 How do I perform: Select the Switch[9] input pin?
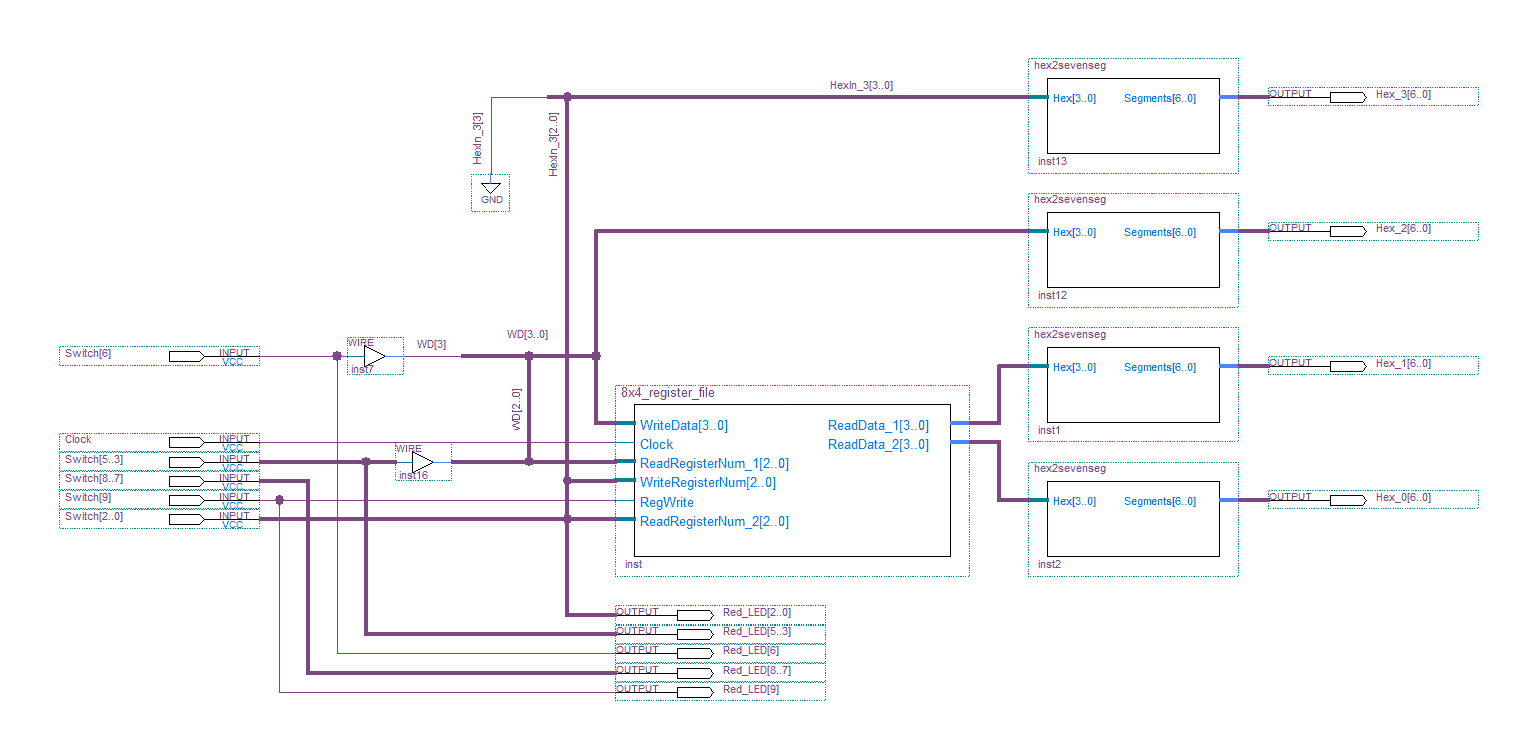(x=186, y=500)
